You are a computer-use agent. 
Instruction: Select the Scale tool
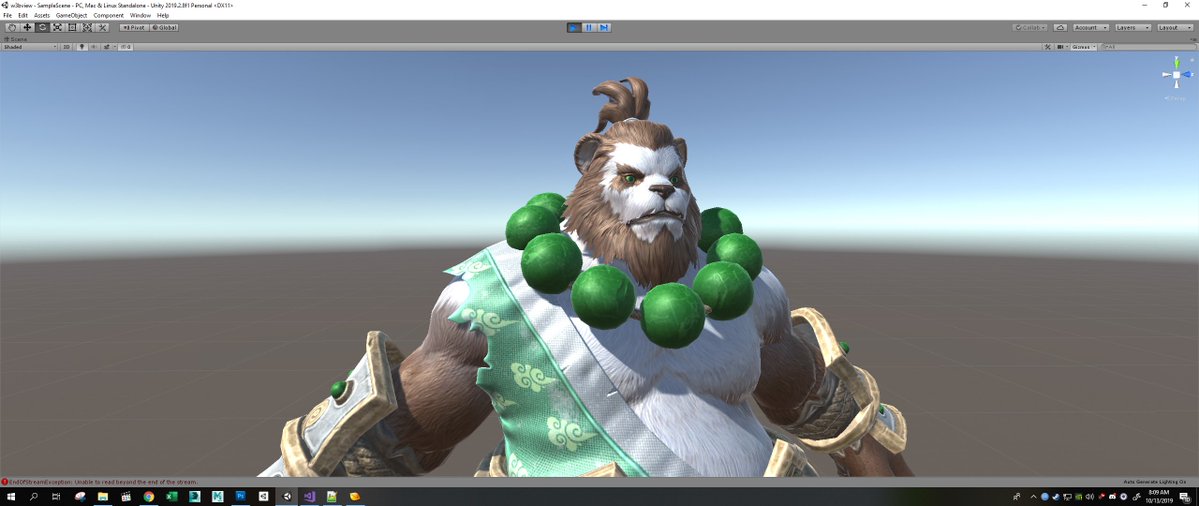point(57,28)
